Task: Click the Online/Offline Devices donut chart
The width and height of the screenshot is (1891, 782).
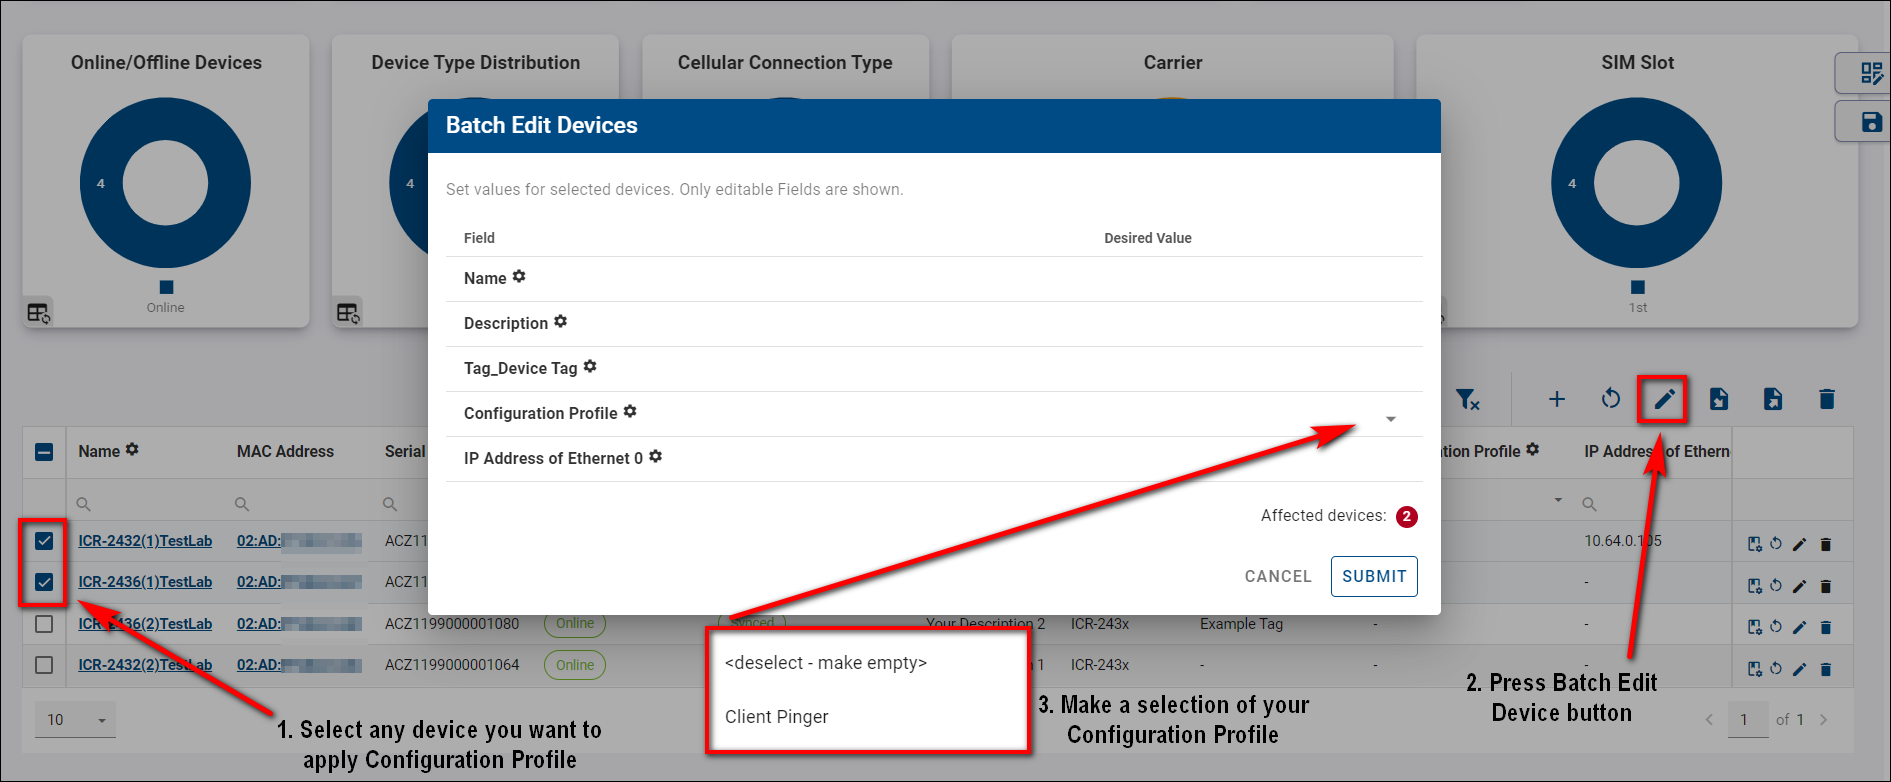Action: click(165, 183)
